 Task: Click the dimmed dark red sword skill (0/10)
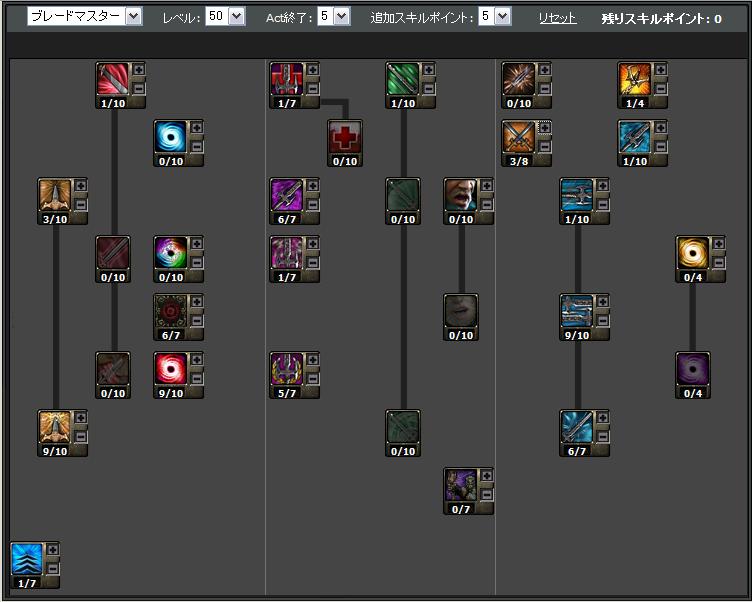click(x=113, y=253)
